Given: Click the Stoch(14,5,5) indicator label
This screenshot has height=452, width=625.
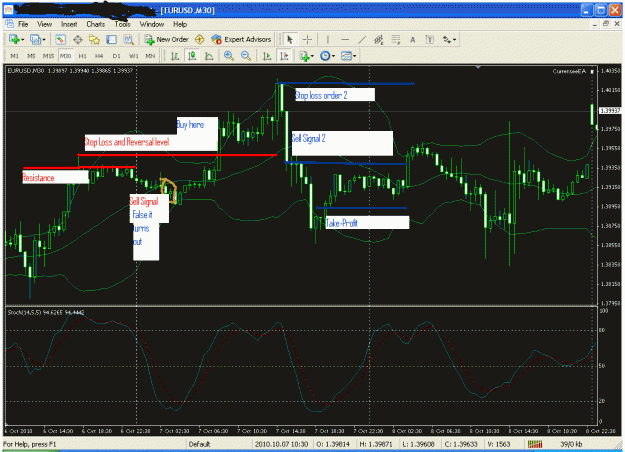Looking at the screenshot, I should pyautogui.click(x=46, y=313).
